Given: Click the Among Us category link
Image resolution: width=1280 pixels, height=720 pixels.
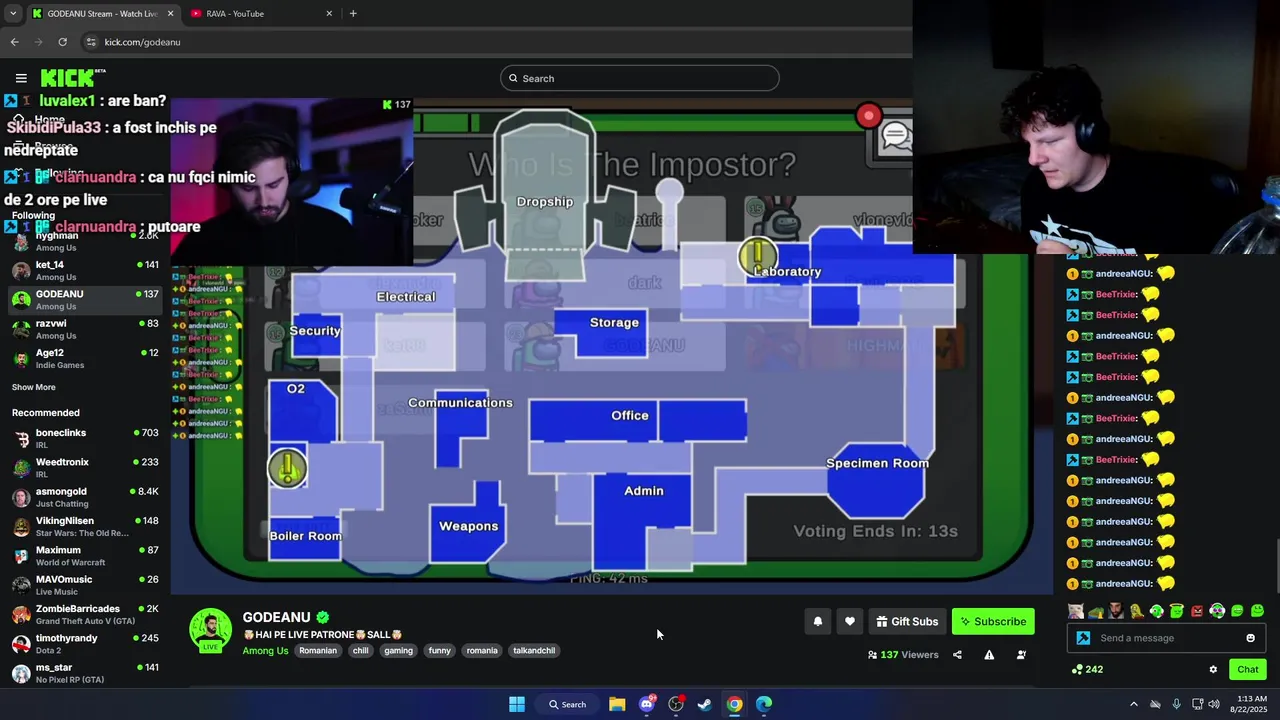Looking at the screenshot, I should (265, 650).
